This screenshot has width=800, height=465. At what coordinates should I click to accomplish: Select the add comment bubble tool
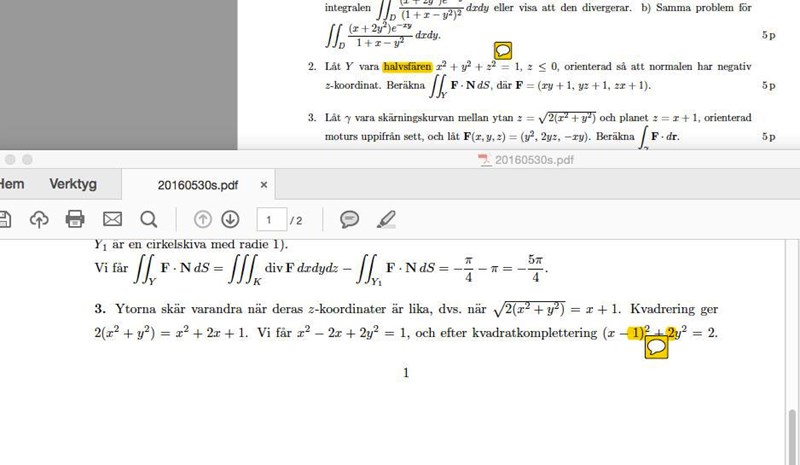349,219
